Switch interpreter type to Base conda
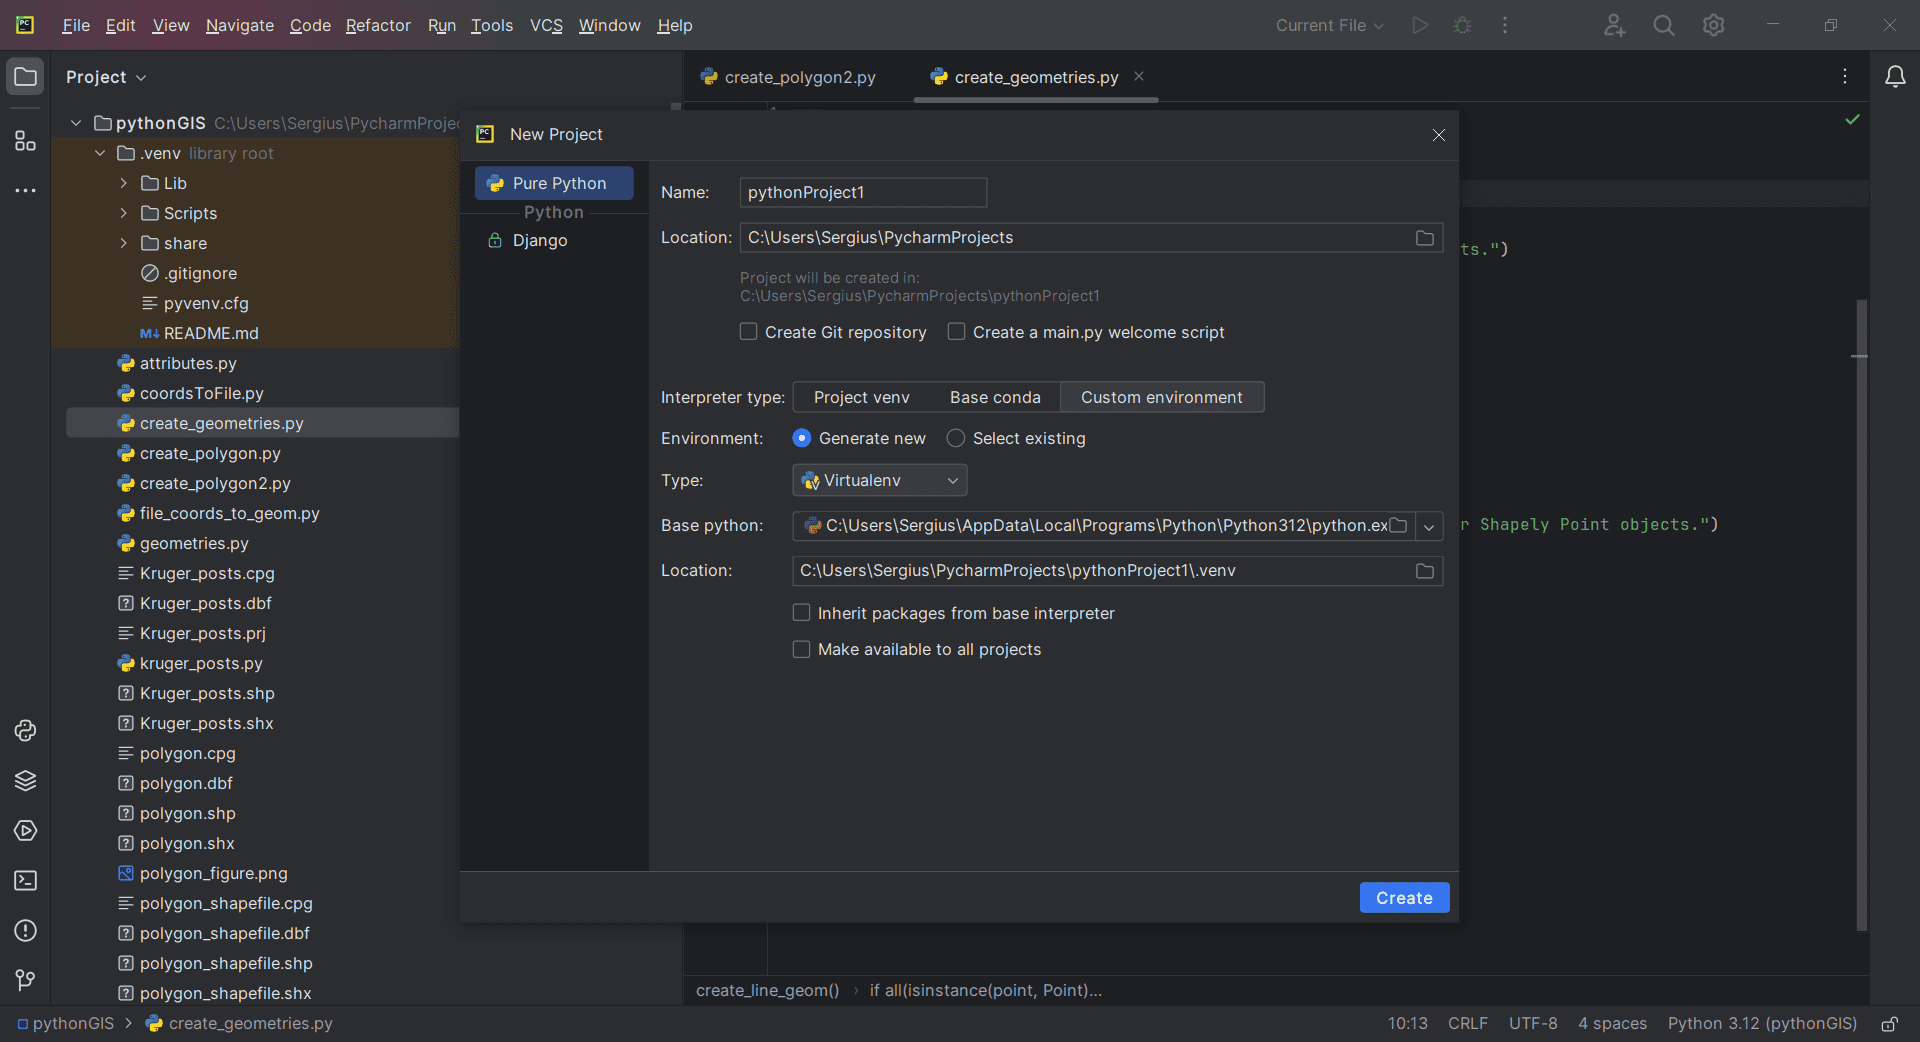 coord(995,397)
